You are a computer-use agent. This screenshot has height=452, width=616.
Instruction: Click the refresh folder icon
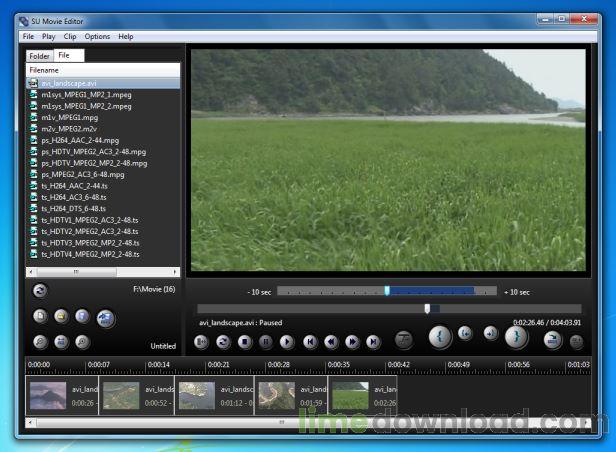tap(40, 291)
